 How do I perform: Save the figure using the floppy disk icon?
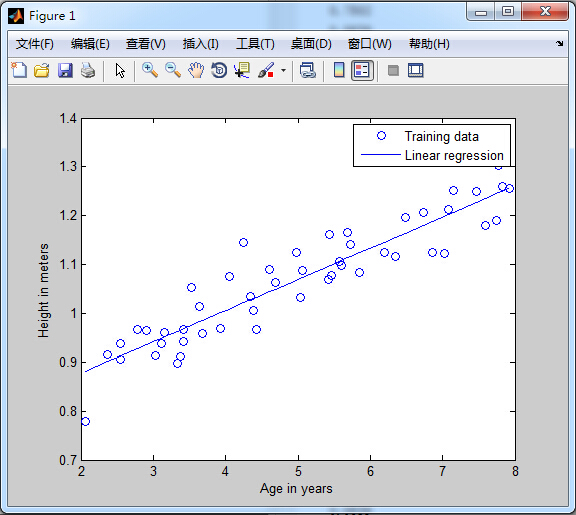coord(65,70)
